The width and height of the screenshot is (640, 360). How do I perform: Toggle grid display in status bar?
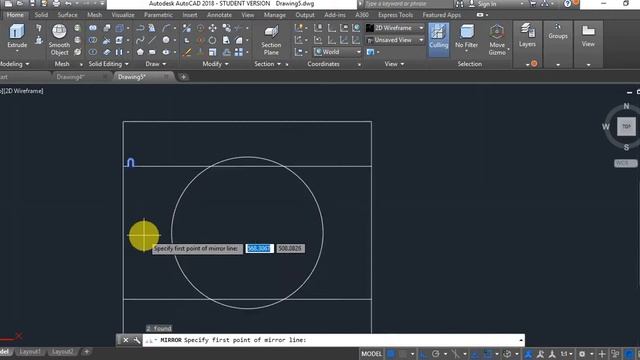pyautogui.click(x=391, y=354)
